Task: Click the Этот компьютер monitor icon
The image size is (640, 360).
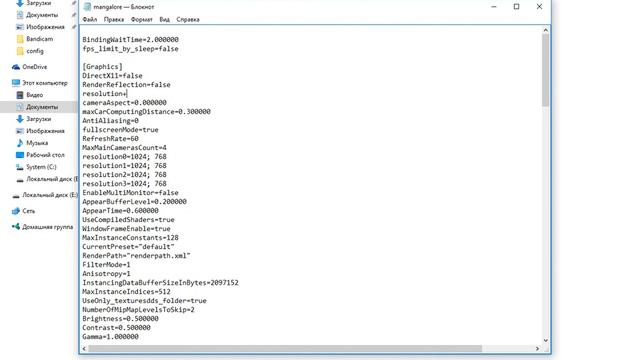Action: (16, 83)
